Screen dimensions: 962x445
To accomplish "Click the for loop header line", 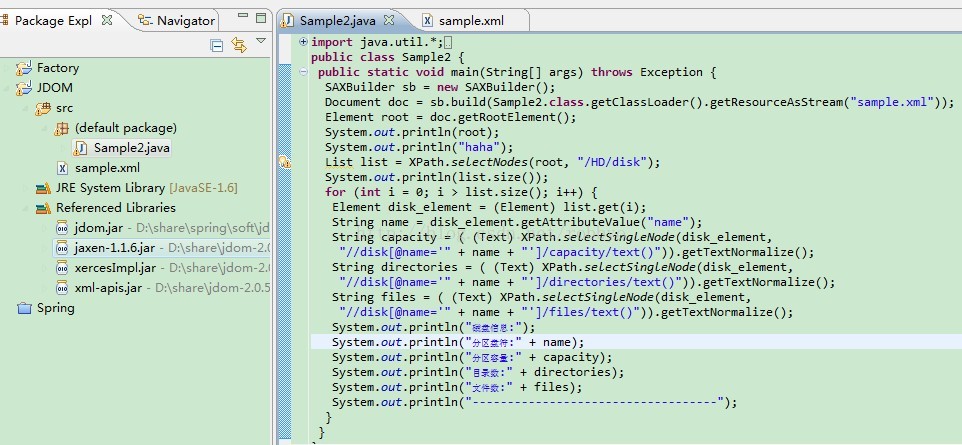I will tap(461, 192).
